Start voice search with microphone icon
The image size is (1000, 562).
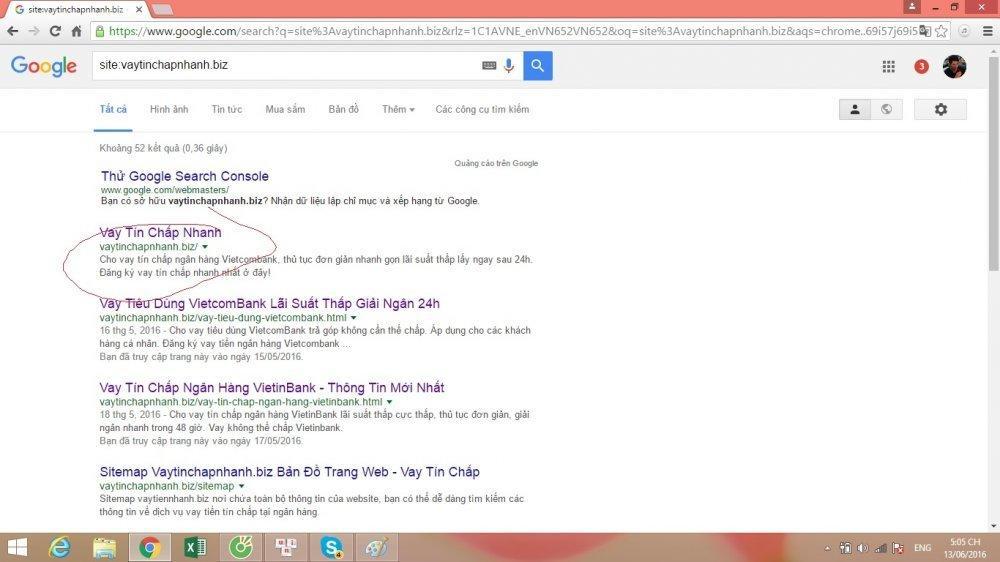(509, 65)
